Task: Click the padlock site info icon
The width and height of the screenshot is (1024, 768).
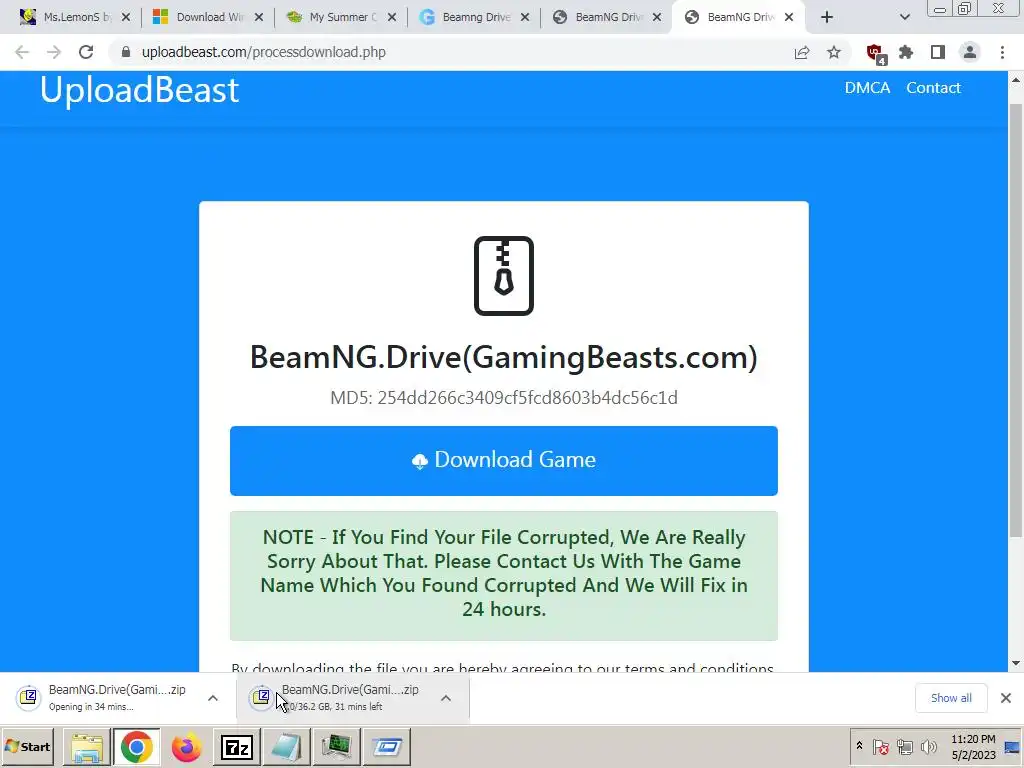Action: [x=126, y=52]
